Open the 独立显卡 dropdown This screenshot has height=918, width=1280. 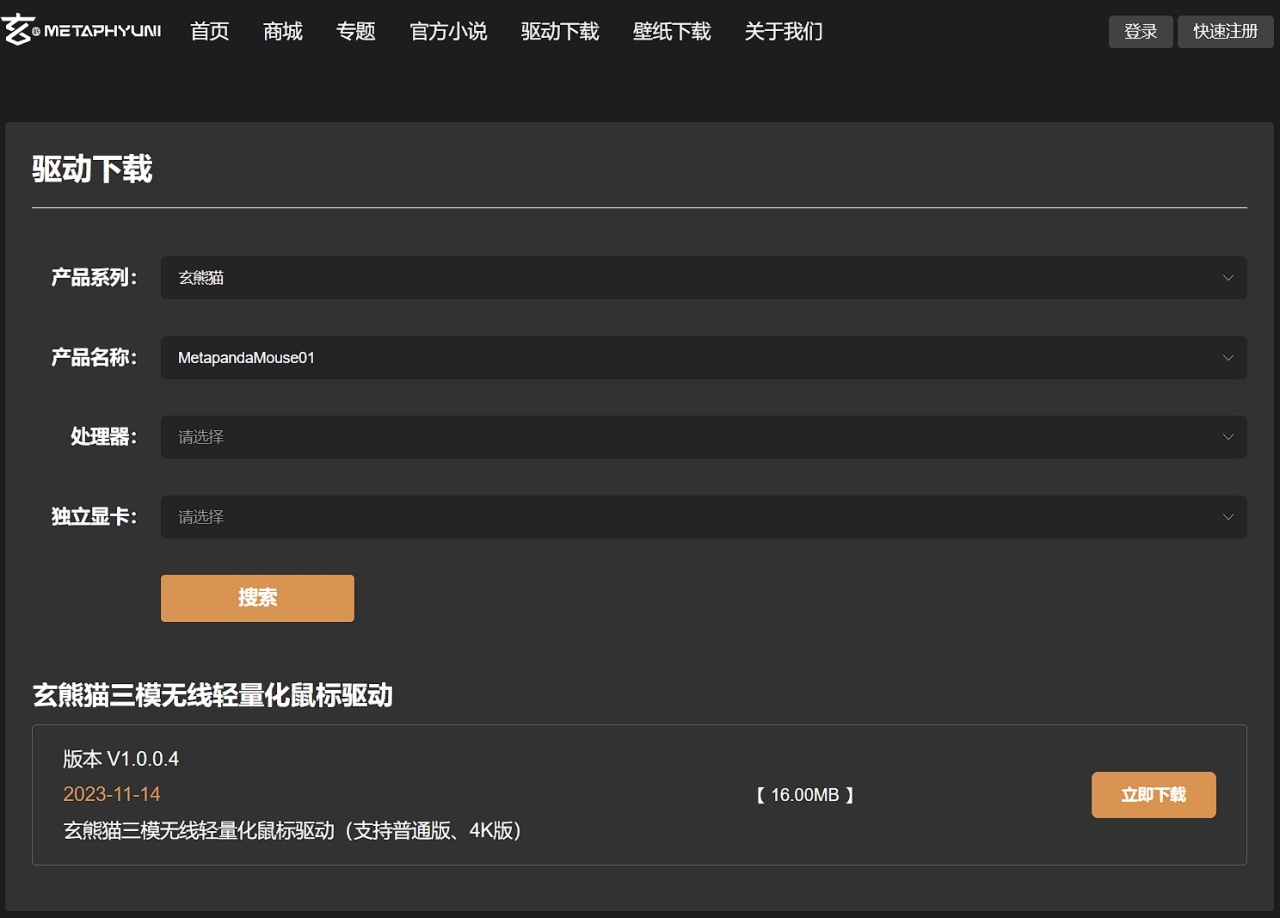coord(704,517)
